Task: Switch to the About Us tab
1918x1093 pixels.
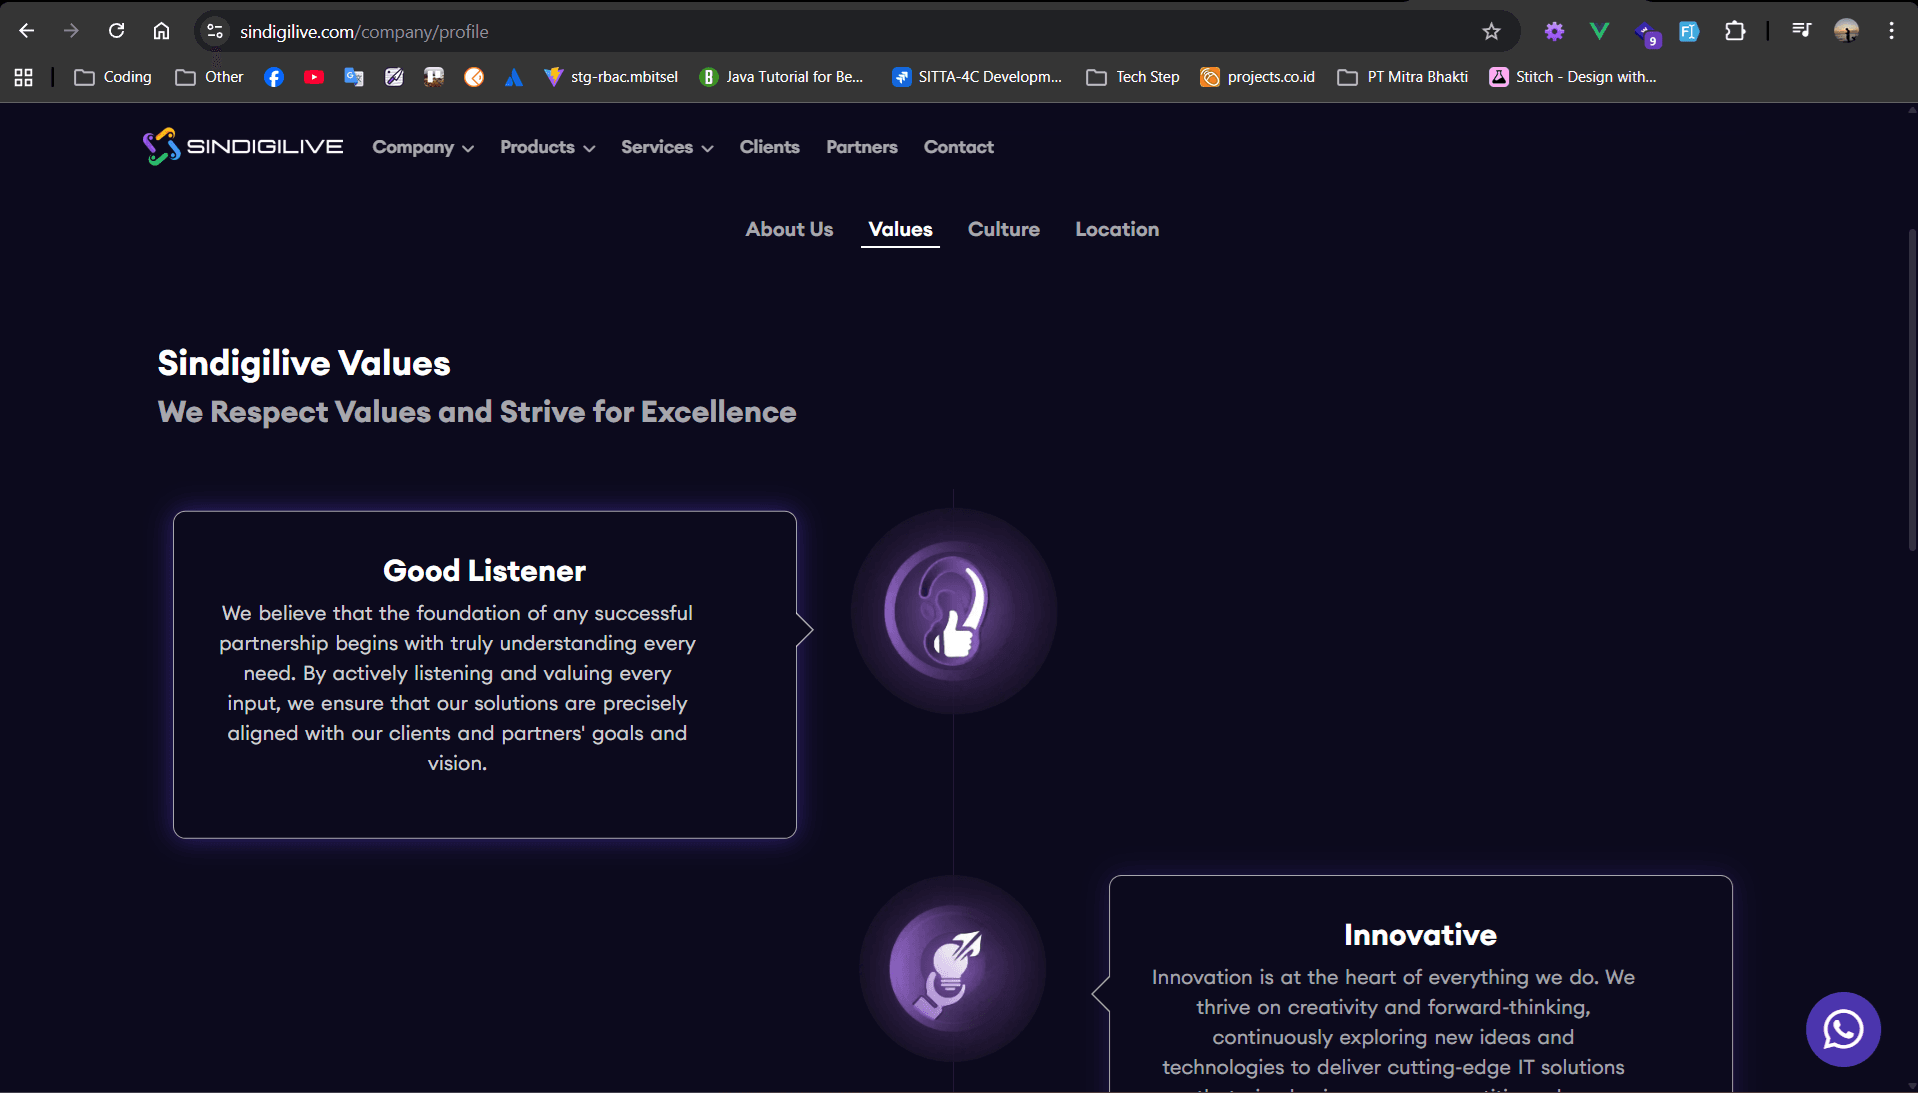Action: click(789, 229)
